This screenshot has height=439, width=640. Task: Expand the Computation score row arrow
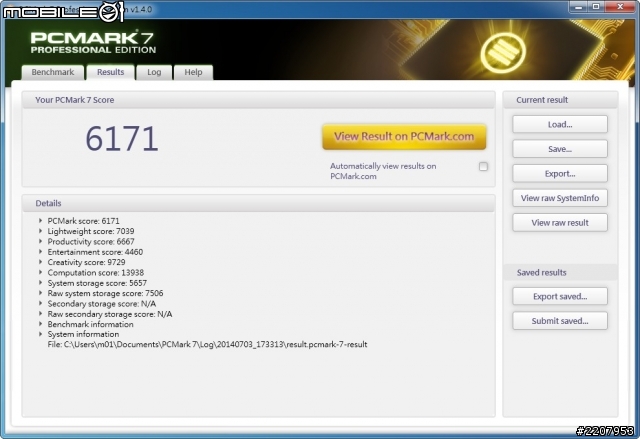(x=40, y=272)
